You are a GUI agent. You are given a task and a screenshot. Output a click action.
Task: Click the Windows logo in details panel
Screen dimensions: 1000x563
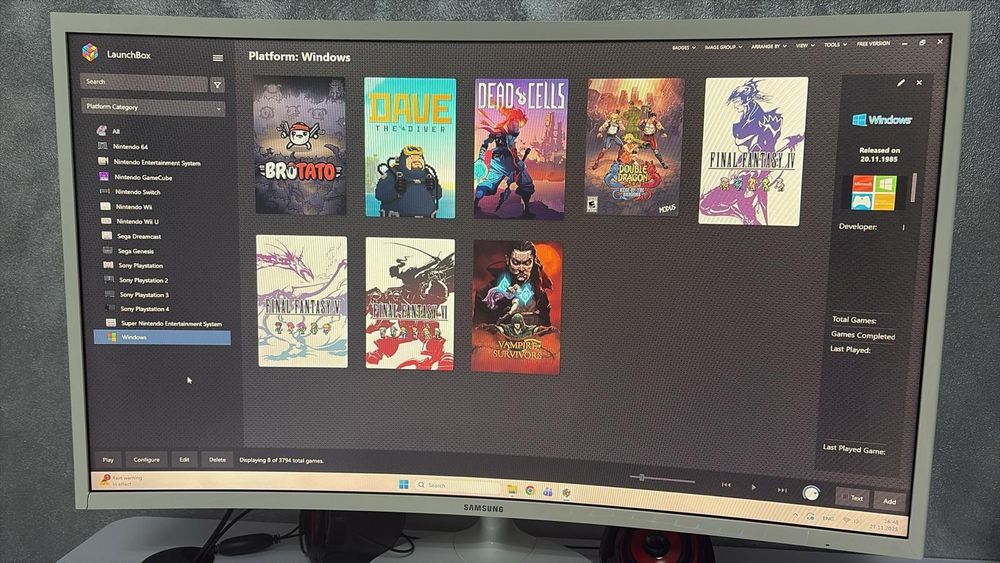[x=881, y=119]
